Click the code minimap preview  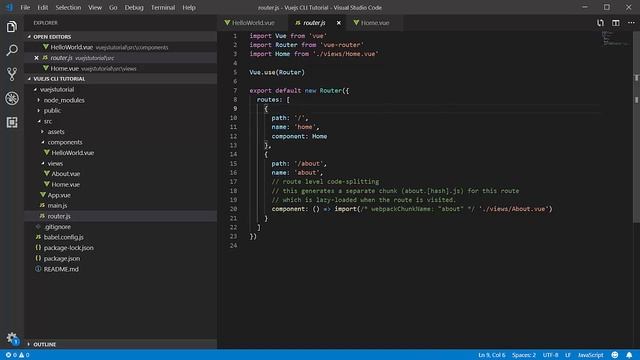616,39
